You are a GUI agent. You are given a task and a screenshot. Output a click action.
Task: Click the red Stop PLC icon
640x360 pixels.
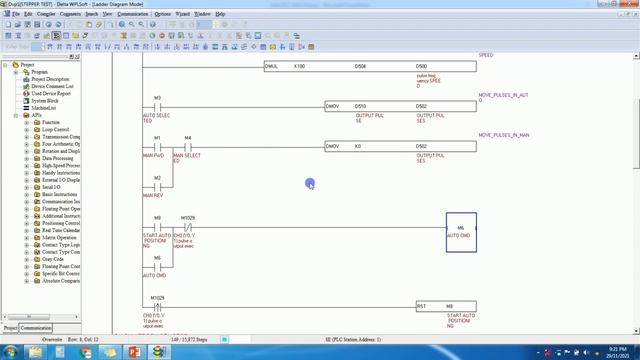click(162, 36)
